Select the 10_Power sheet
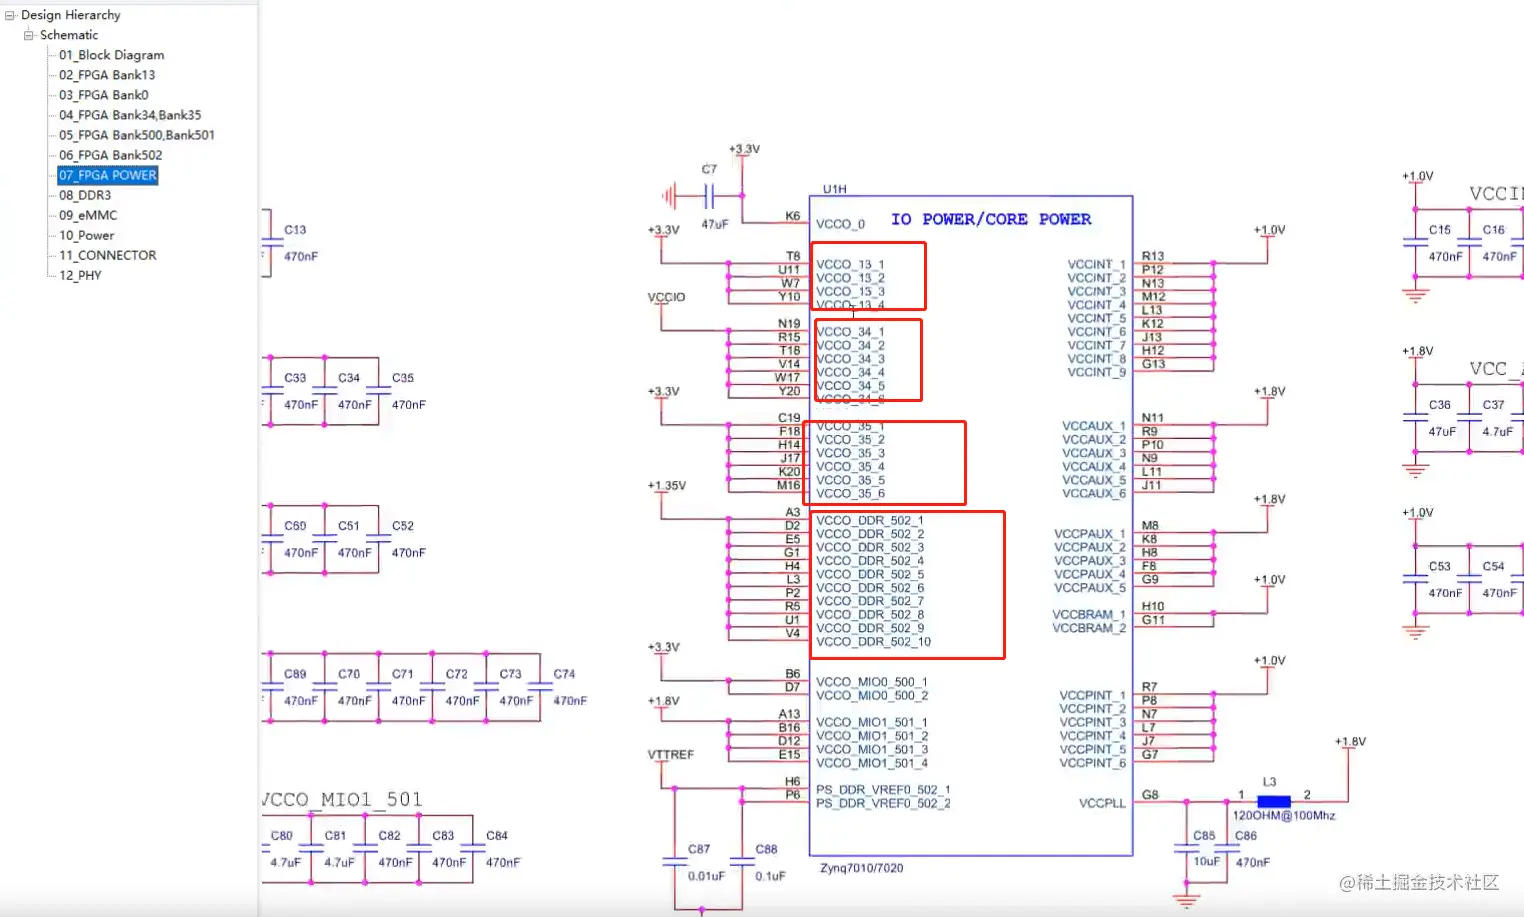 pyautogui.click(x=86, y=235)
